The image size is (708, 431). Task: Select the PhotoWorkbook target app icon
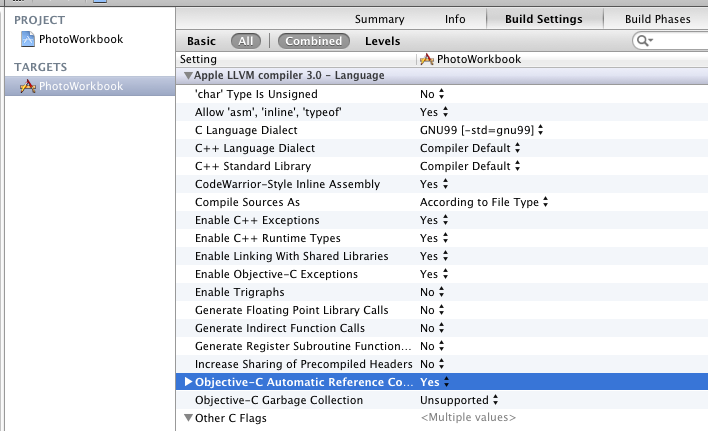pos(28,86)
